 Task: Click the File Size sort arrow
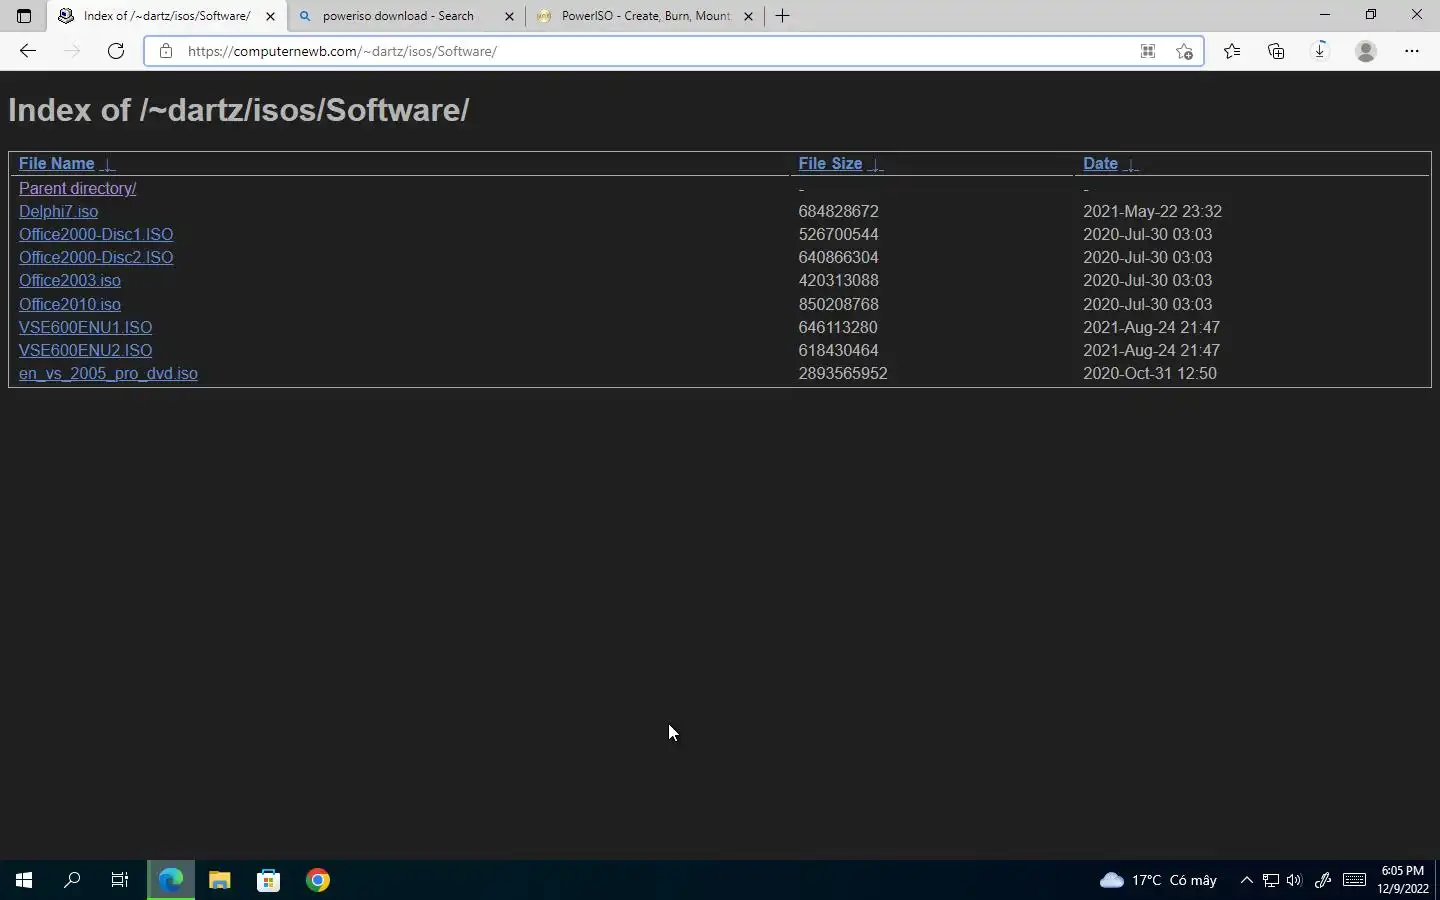875,165
